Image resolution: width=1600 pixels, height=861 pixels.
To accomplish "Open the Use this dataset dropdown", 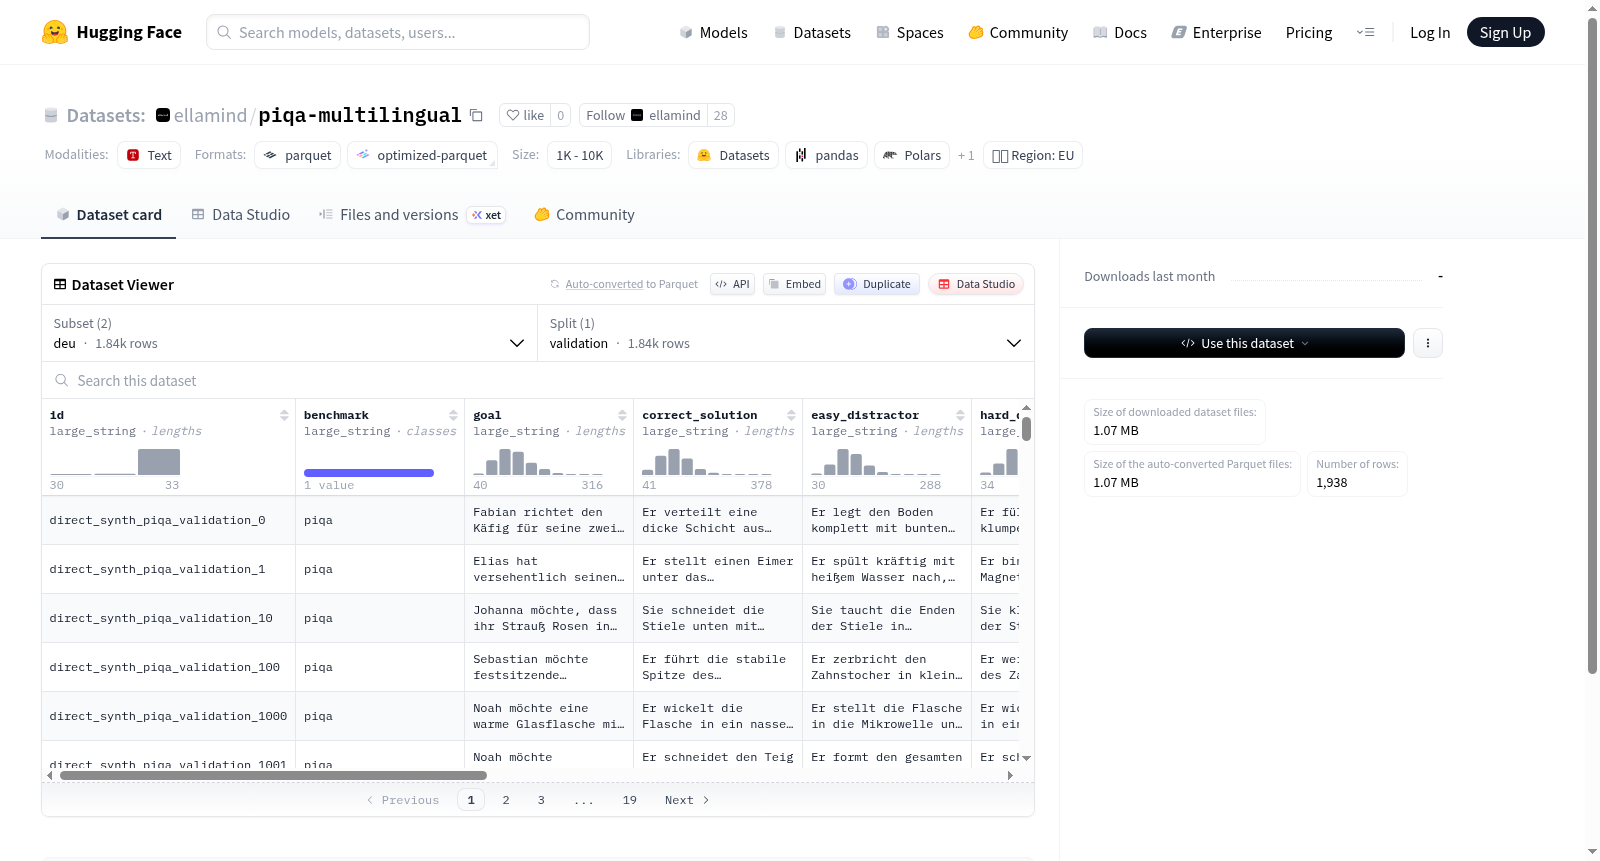I will [x=1244, y=343].
